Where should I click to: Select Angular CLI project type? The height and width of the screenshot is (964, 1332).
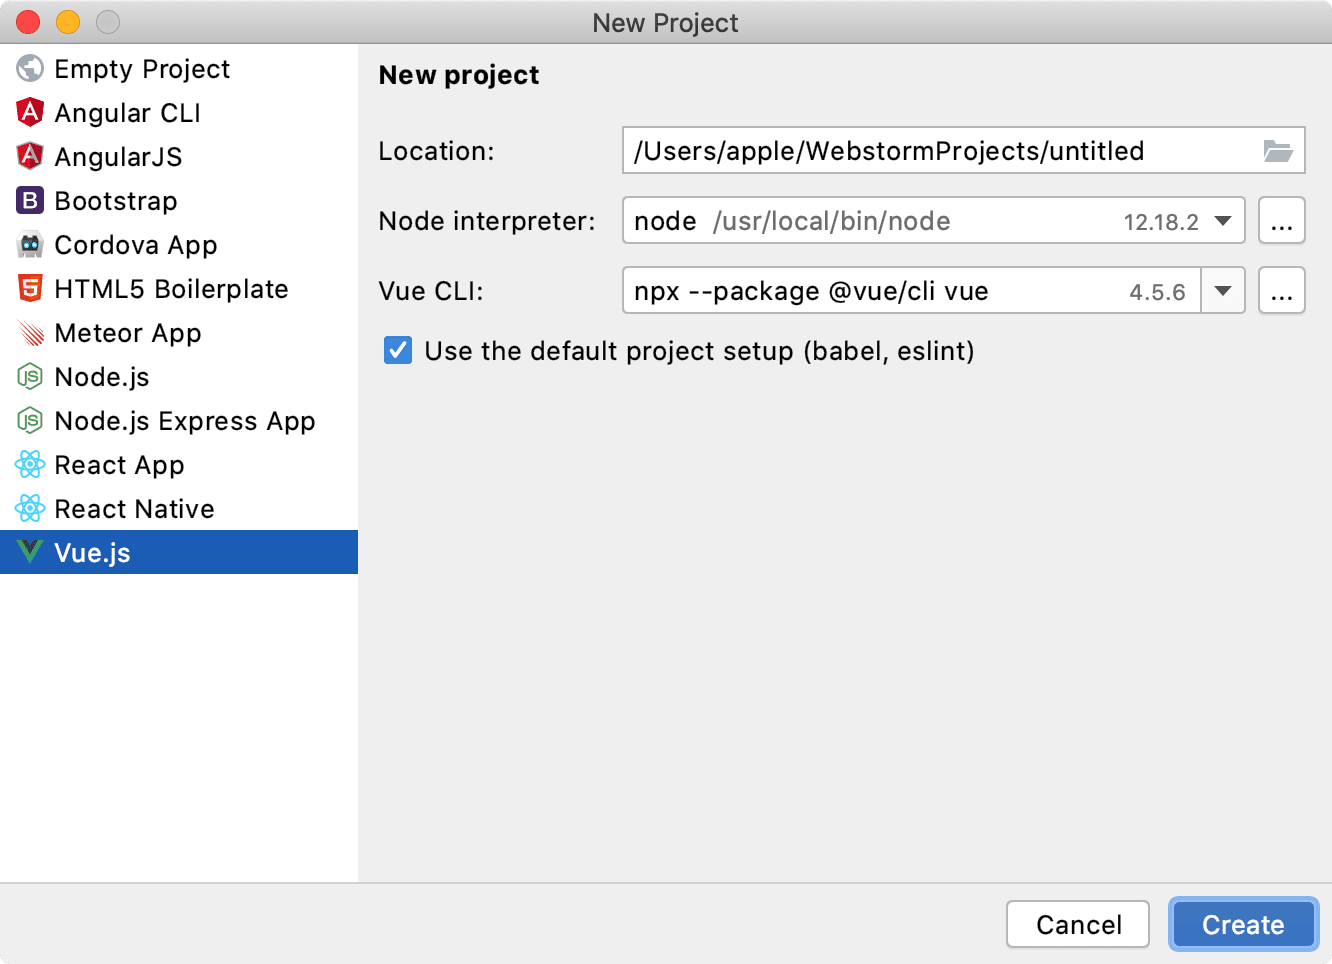click(179, 112)
